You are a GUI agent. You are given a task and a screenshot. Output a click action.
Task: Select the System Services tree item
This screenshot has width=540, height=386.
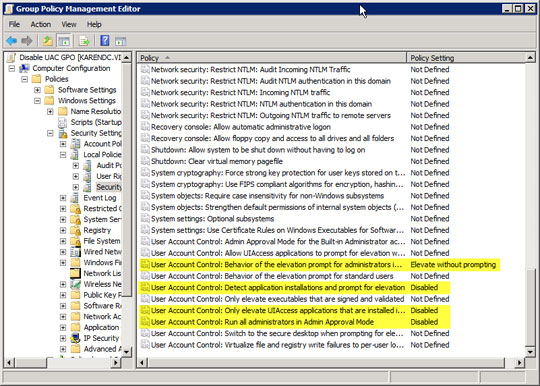click(x=102, y=219)
